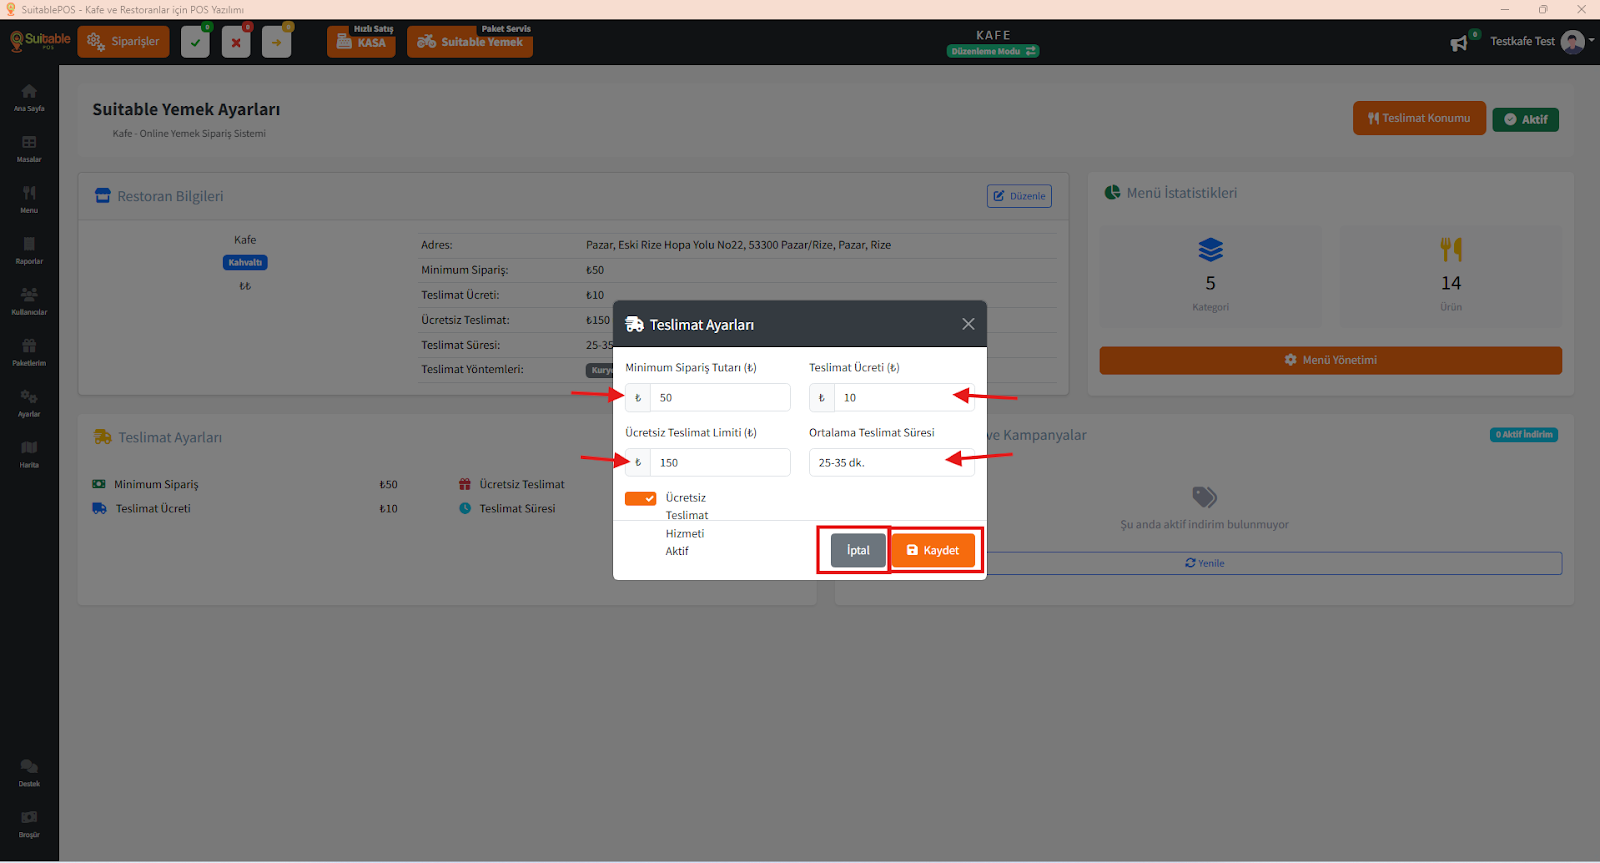Click the green Aktif status button
The height and width of the screenshot is (863, 1600).
(x=1525, y=119)
